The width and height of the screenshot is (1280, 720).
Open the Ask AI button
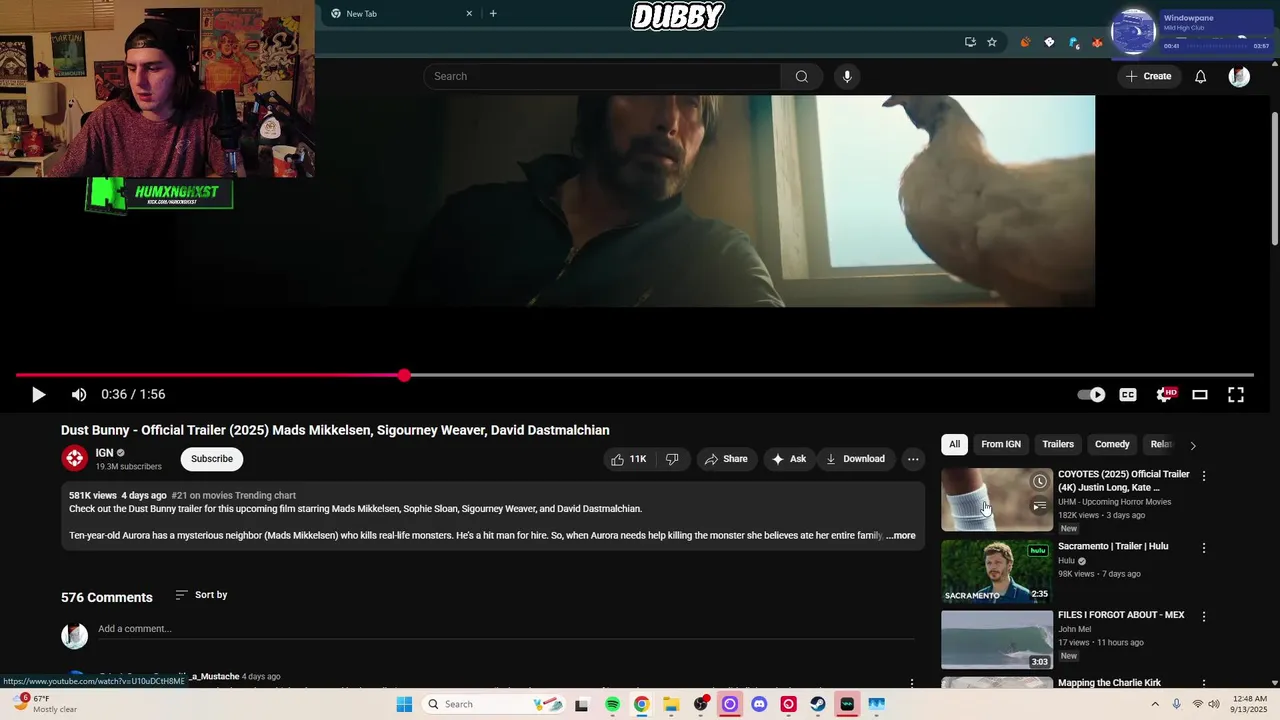[789, 459]
